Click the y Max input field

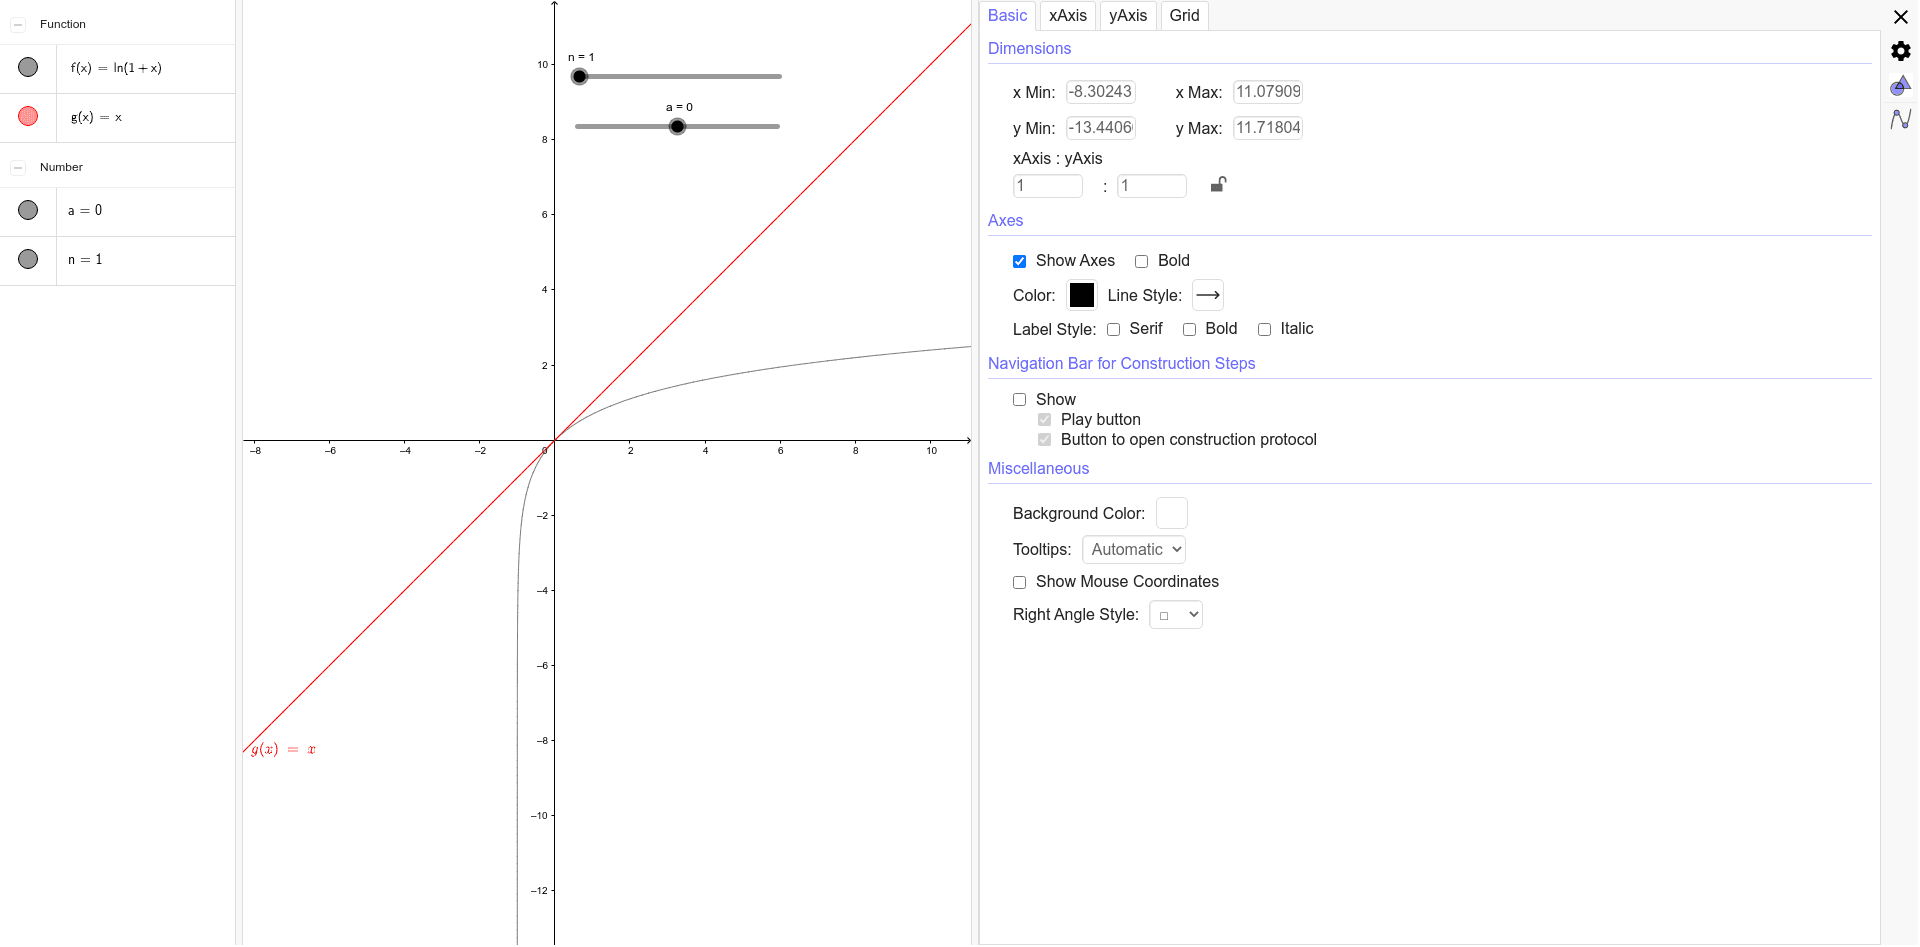[x=1268, y=128]
